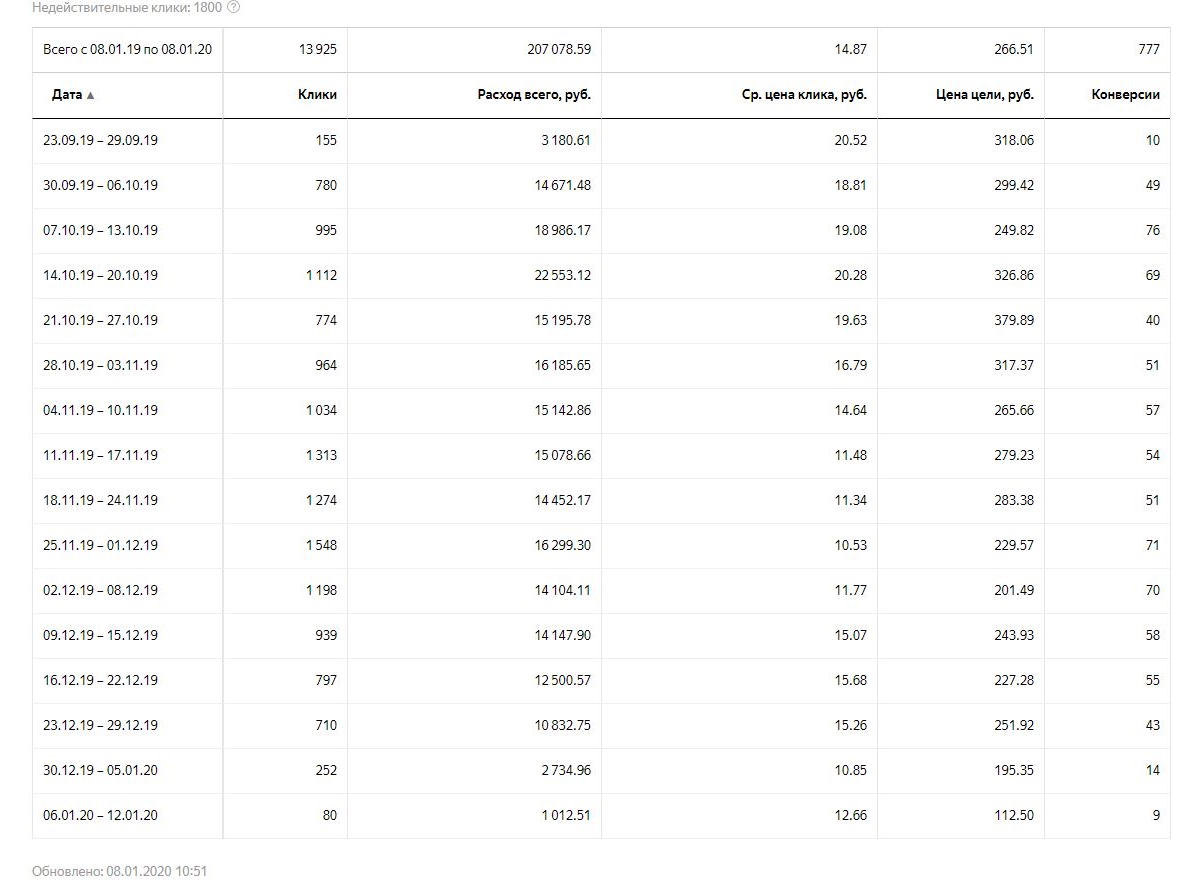Click the 25.11.19 – 01.12.19 date cell
Screen dimensions: 1200x885
pyautogui.click(x=100, y=546)
